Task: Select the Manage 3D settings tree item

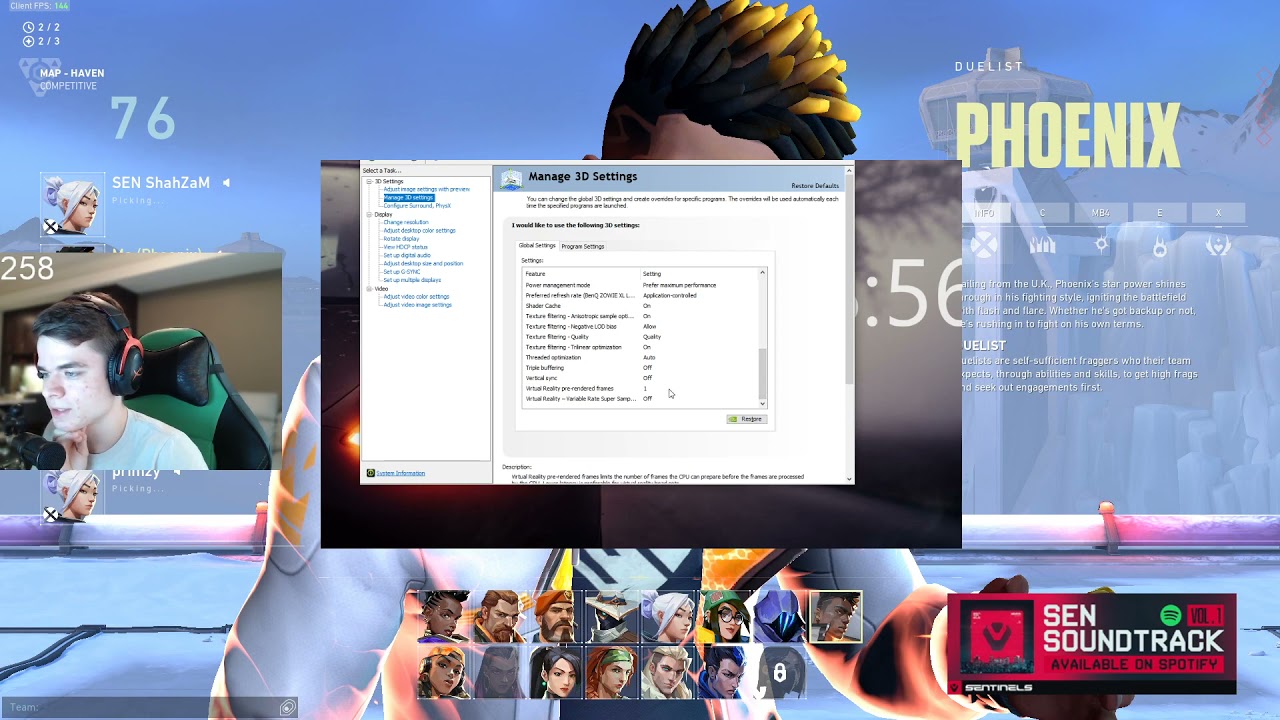Action: pos(408,197)
